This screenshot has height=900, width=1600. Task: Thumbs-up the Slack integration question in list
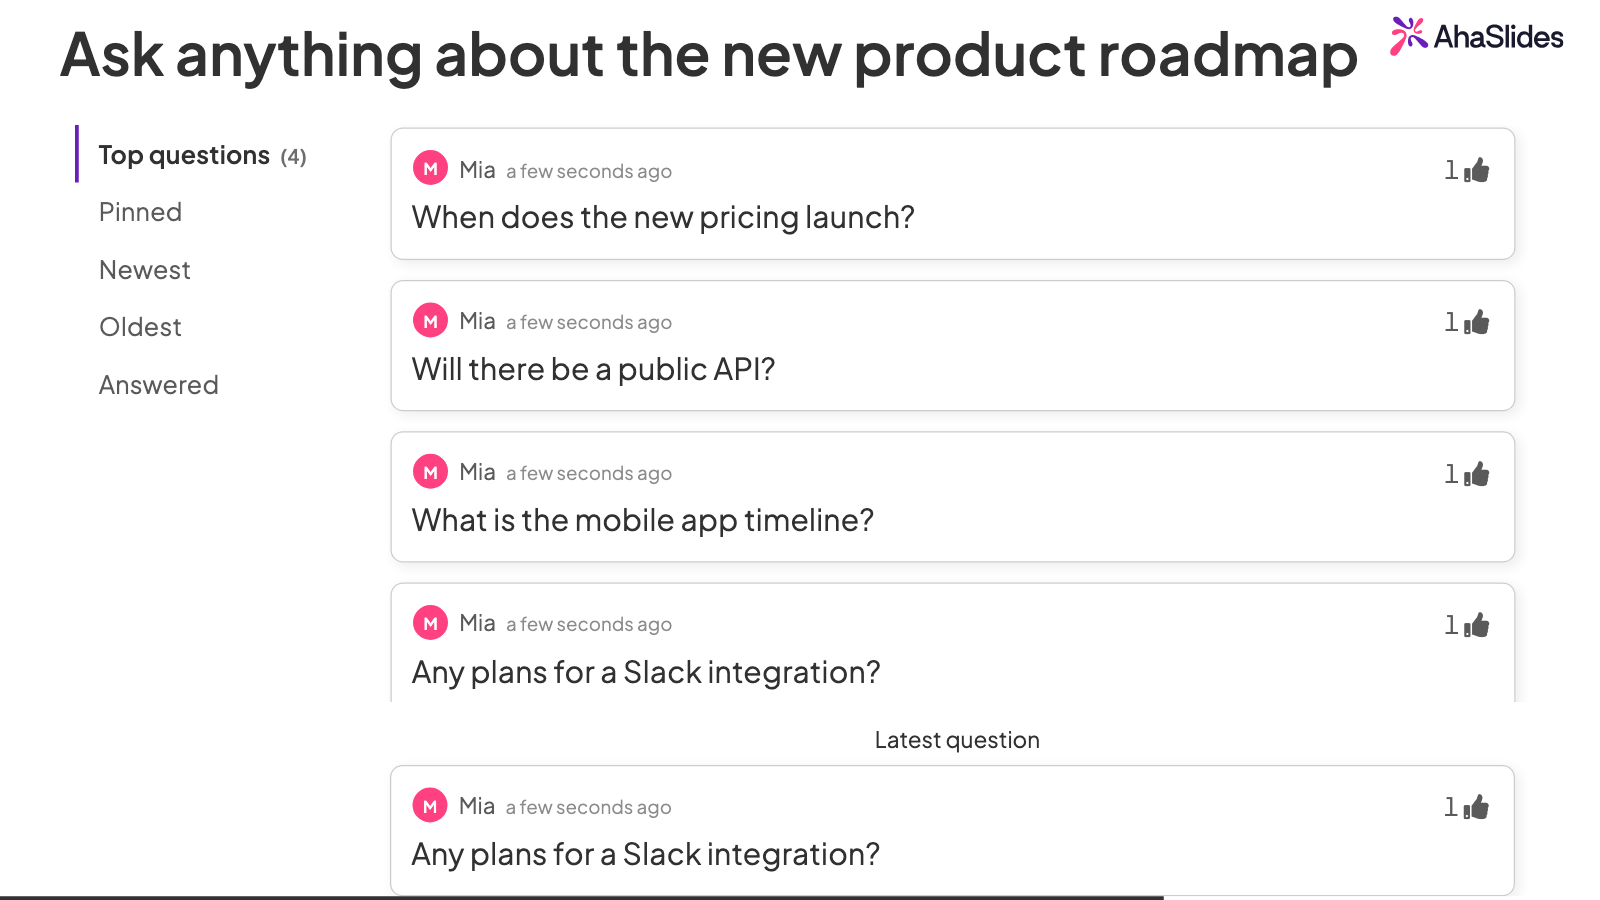(x=1476, y=625)
